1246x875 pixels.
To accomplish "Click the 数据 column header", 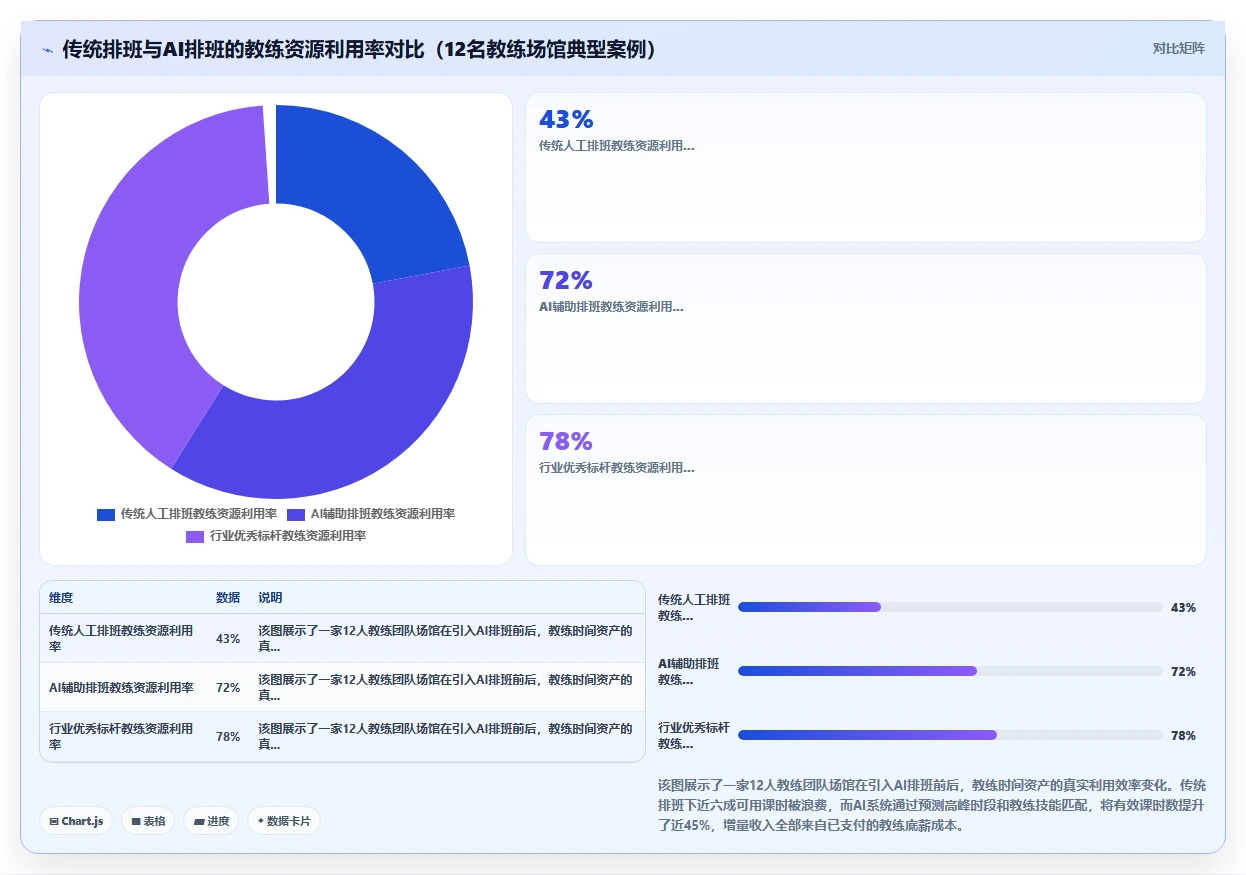I will tap(228, 598).
